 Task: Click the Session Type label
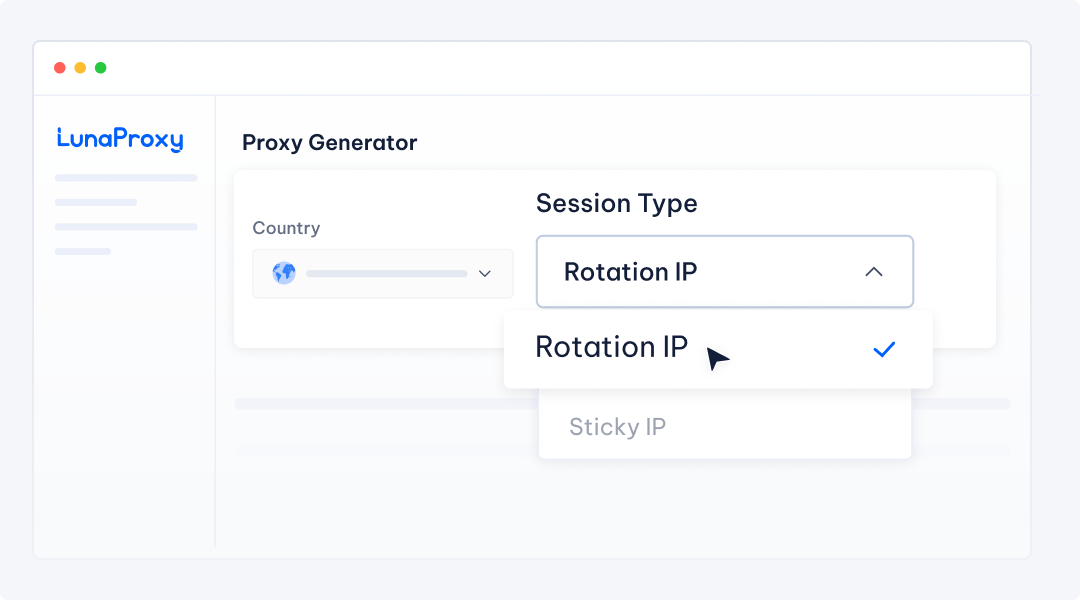click(x=616, y=203)
